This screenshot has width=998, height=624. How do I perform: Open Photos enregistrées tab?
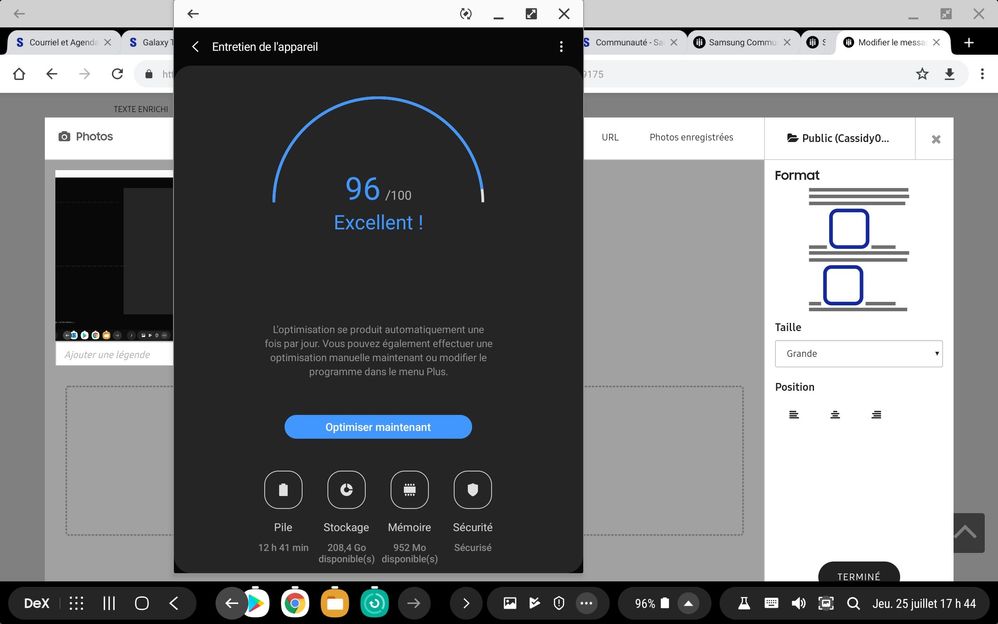coord(691,137)
